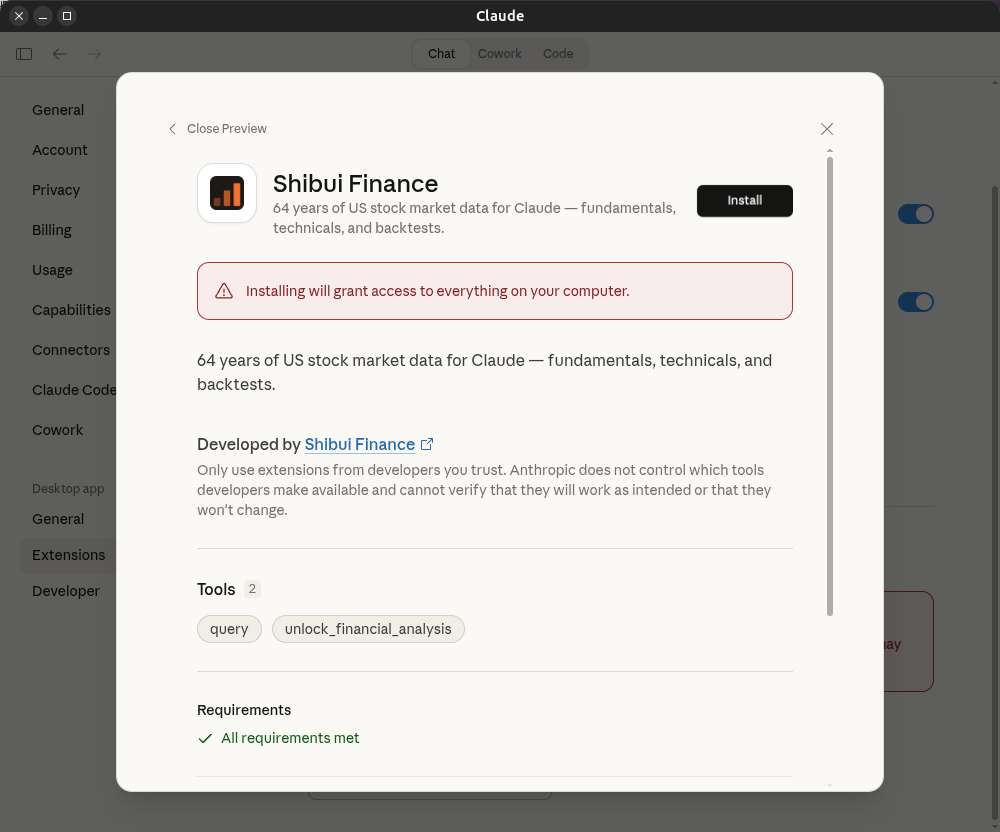
Task: Click the forward navigation arrow
Action: pos(93,54)
